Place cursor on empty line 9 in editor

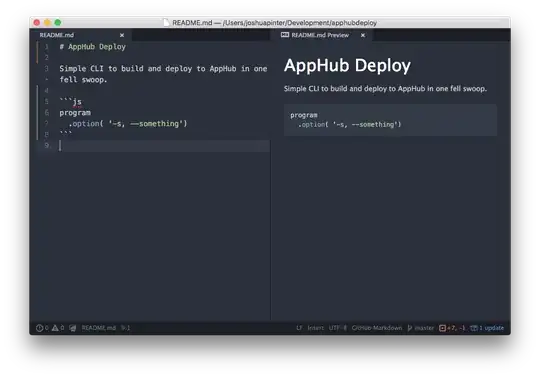(x=164, y=146)
